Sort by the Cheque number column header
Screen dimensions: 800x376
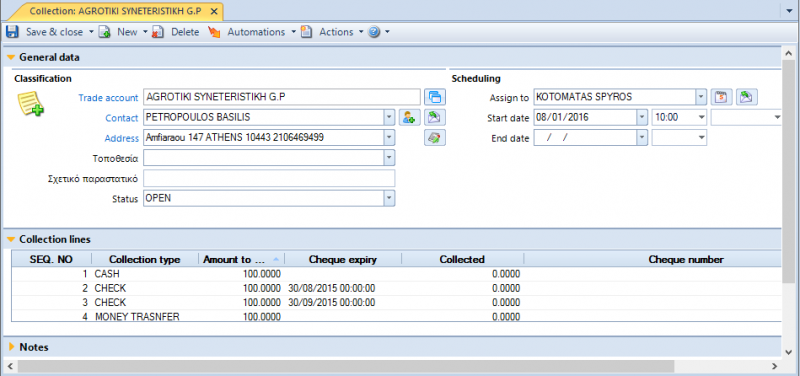tap(652, 259)
